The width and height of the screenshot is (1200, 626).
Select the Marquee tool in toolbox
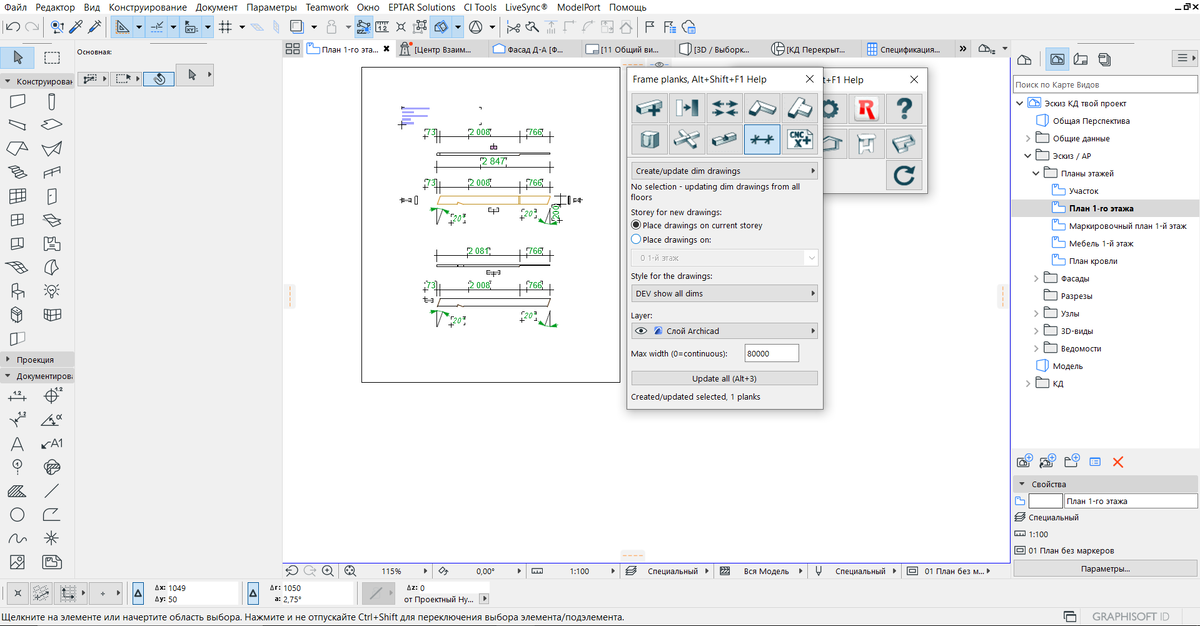52,57
